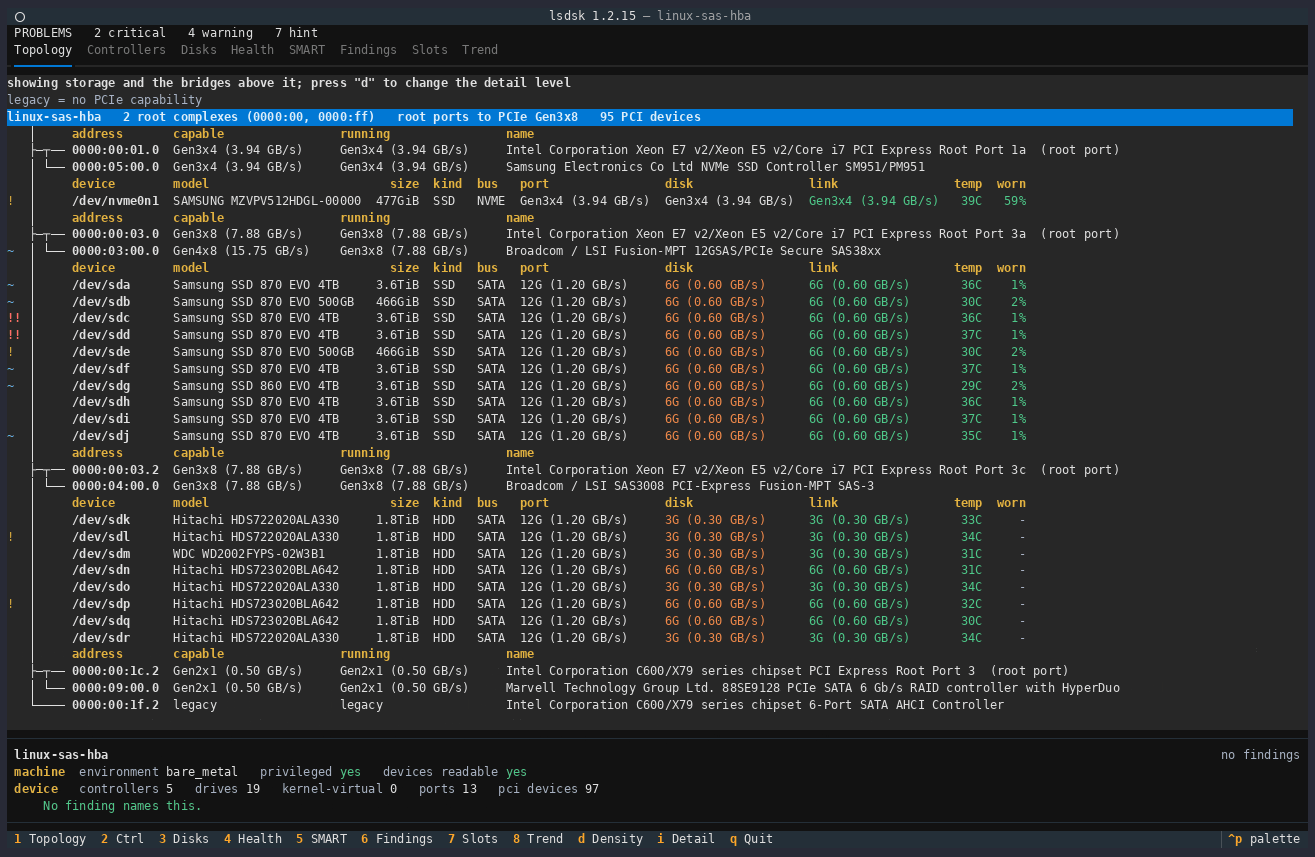The height and width of the screenshot is (857, 1315).
Task: Click the '4 warning' problems count
Action: [220, 33]
